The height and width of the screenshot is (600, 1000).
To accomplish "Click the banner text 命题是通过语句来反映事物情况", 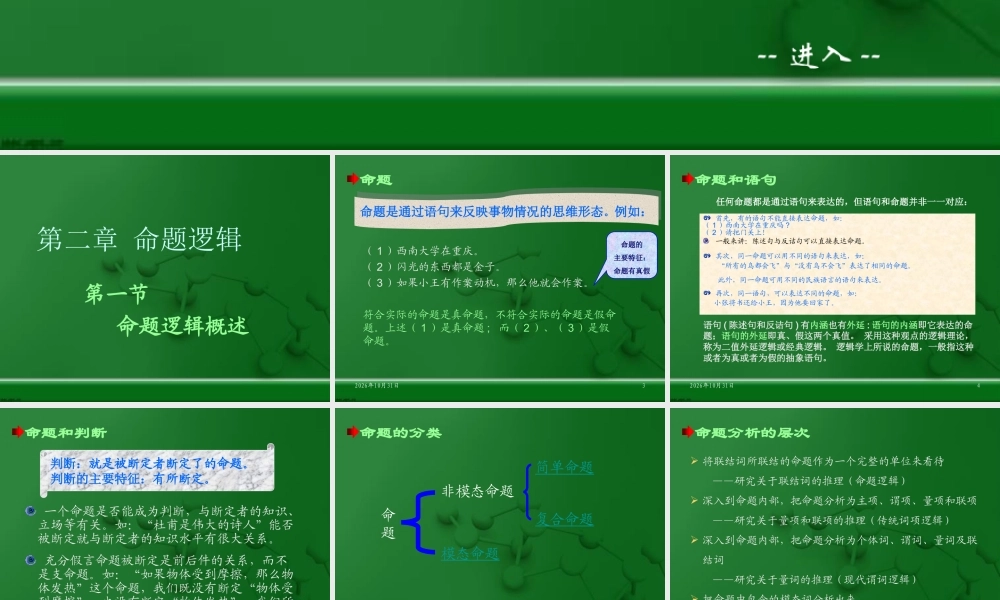I will click(x=503, y=212).
